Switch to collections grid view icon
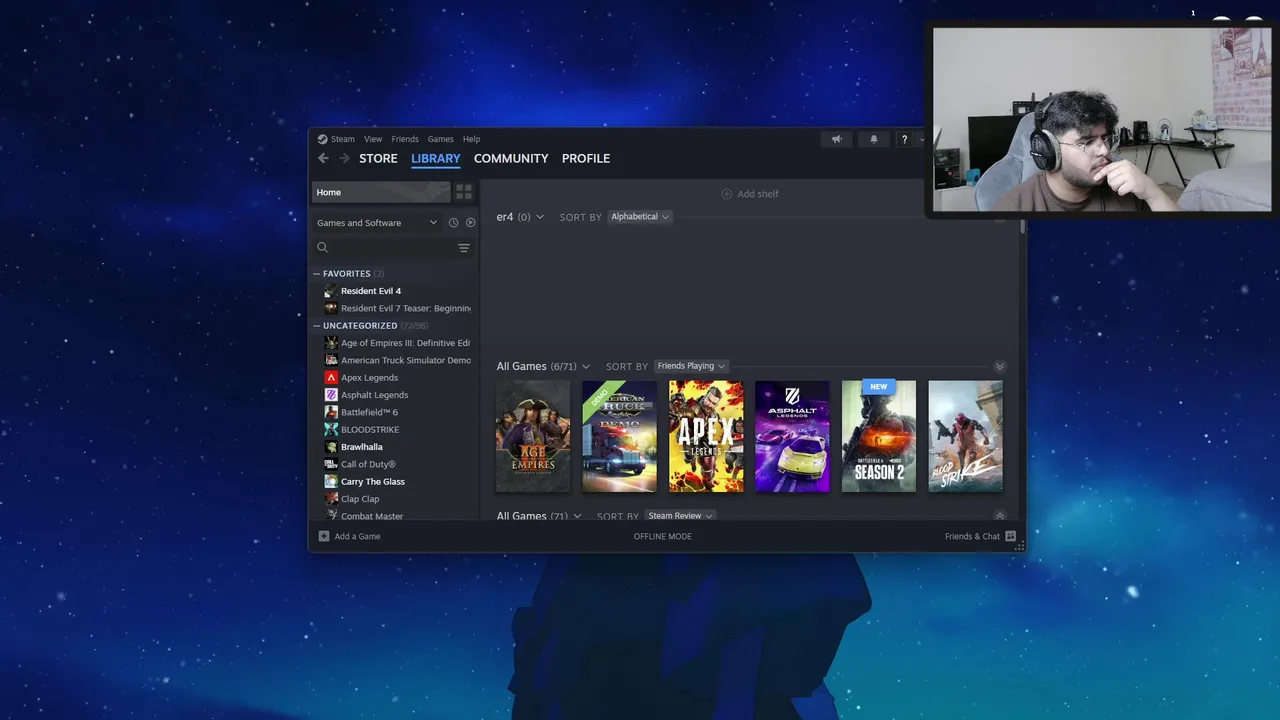 (464, 192)
